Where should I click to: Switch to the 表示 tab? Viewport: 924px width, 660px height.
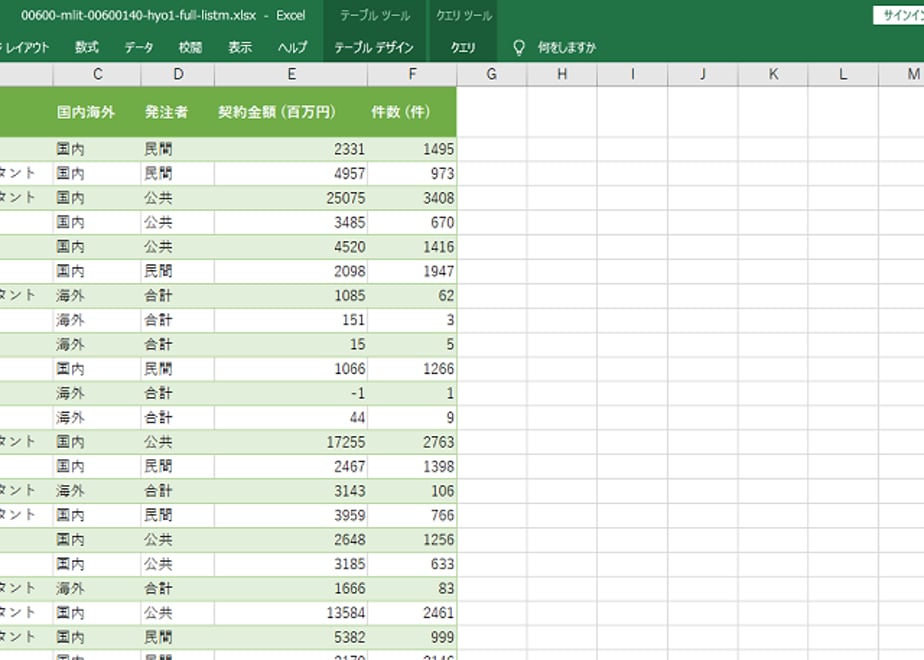pyautogui.click(x=240, y=47)
